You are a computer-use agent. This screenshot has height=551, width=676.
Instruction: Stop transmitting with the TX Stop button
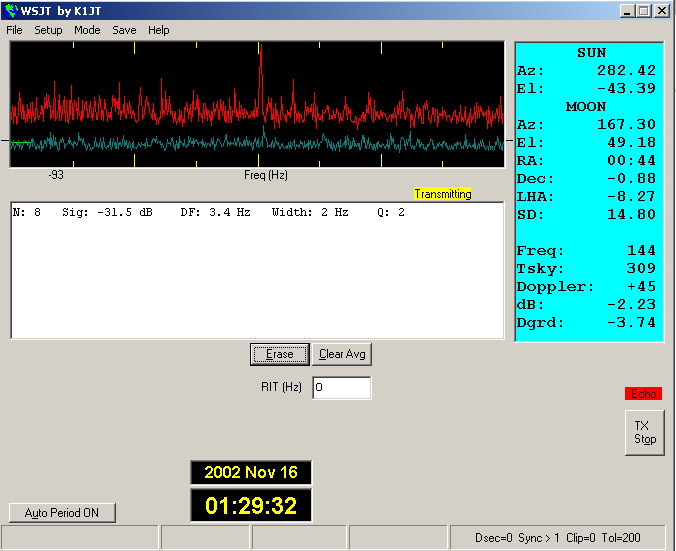tap(645, 433)
